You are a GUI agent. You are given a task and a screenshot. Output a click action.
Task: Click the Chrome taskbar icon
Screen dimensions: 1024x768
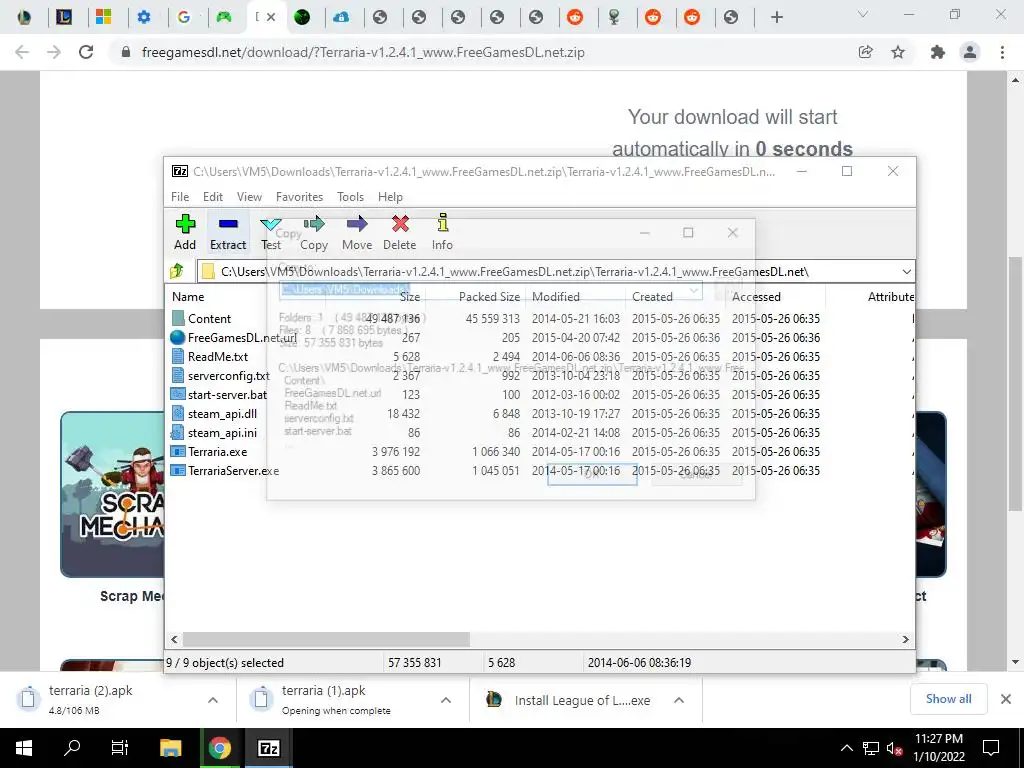click(x=219, y=748)
